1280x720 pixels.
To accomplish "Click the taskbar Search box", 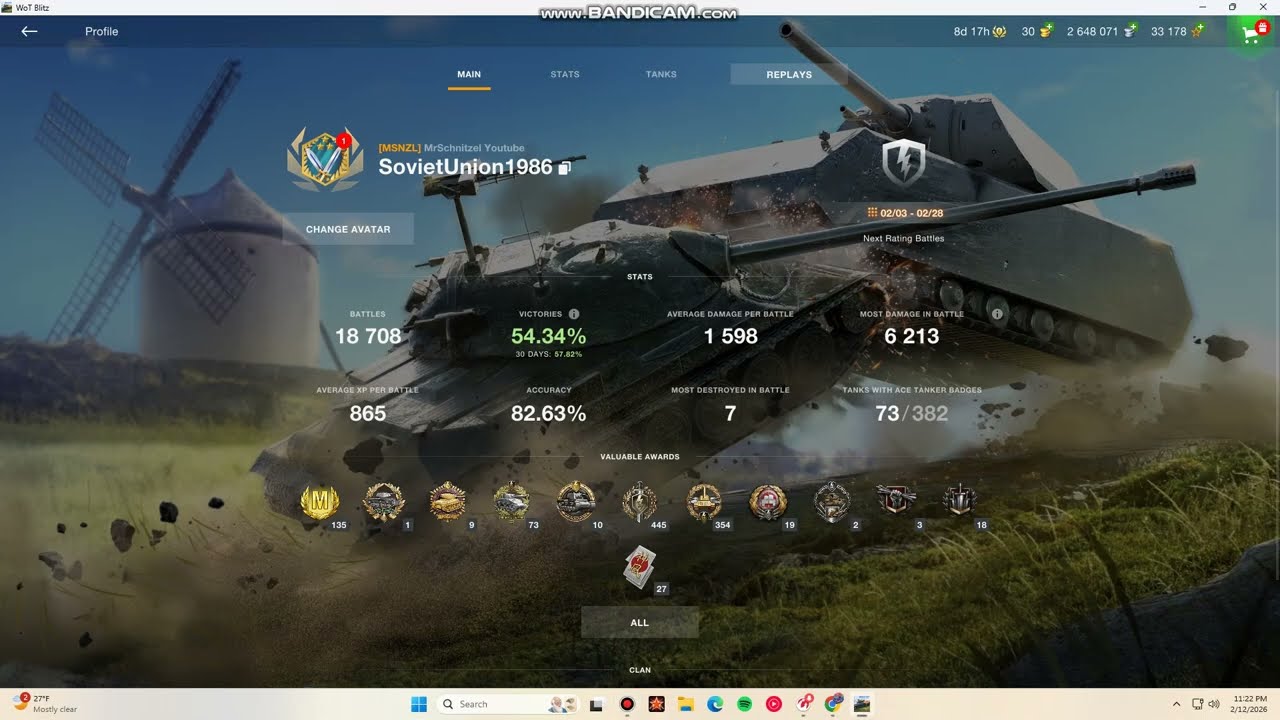I will (x=506, y=704).
